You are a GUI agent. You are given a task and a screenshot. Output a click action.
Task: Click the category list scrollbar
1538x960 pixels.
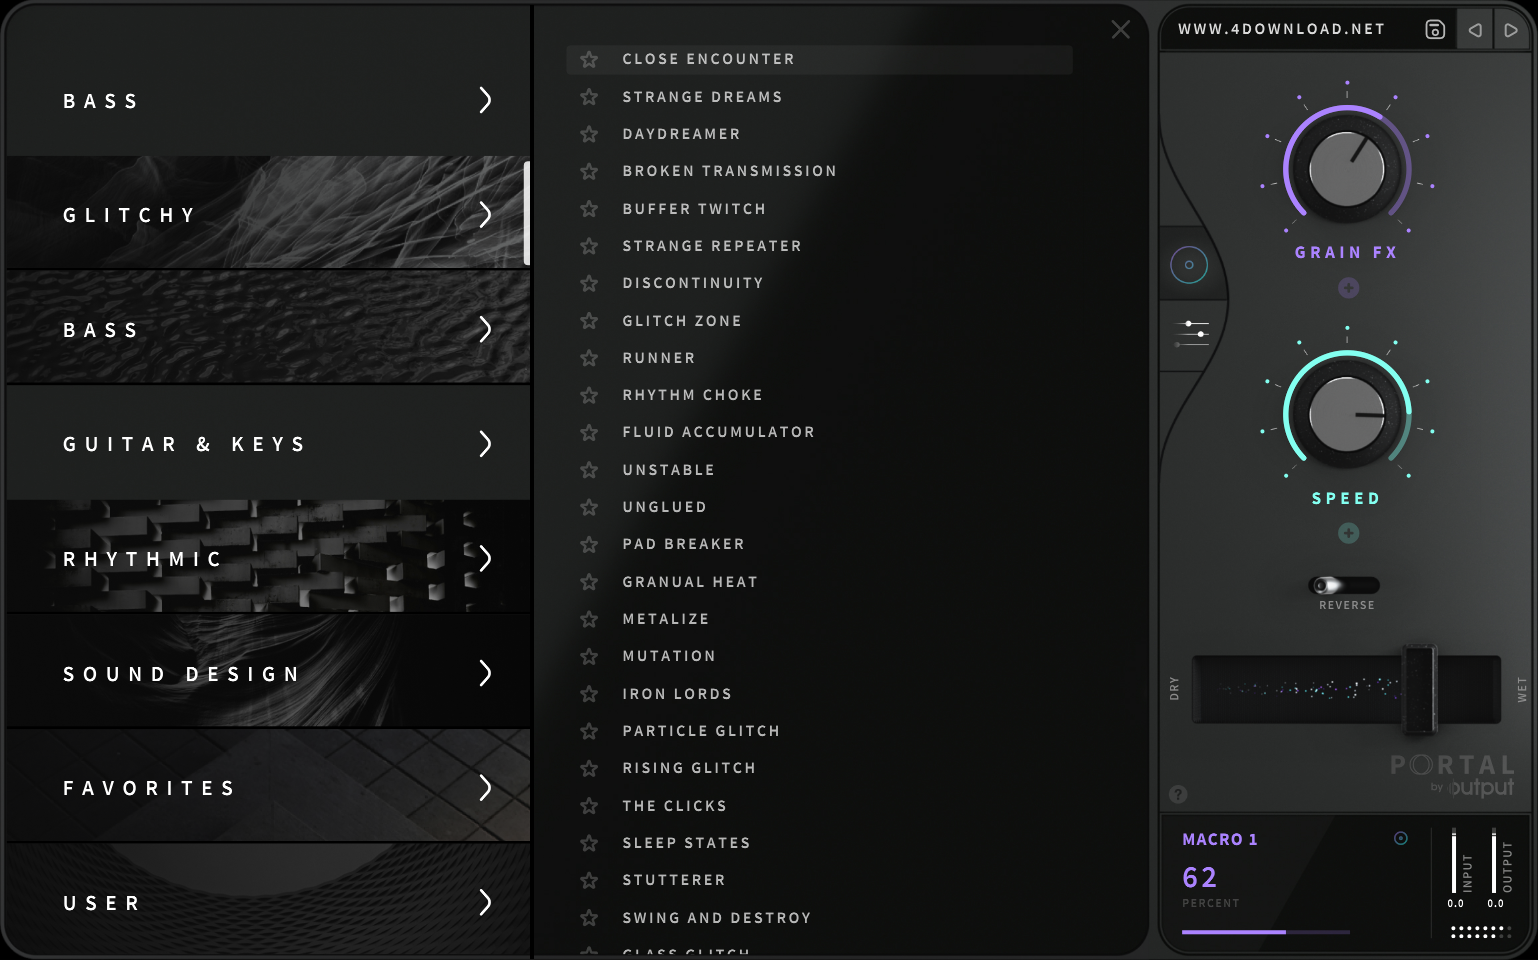pos(526,213)
